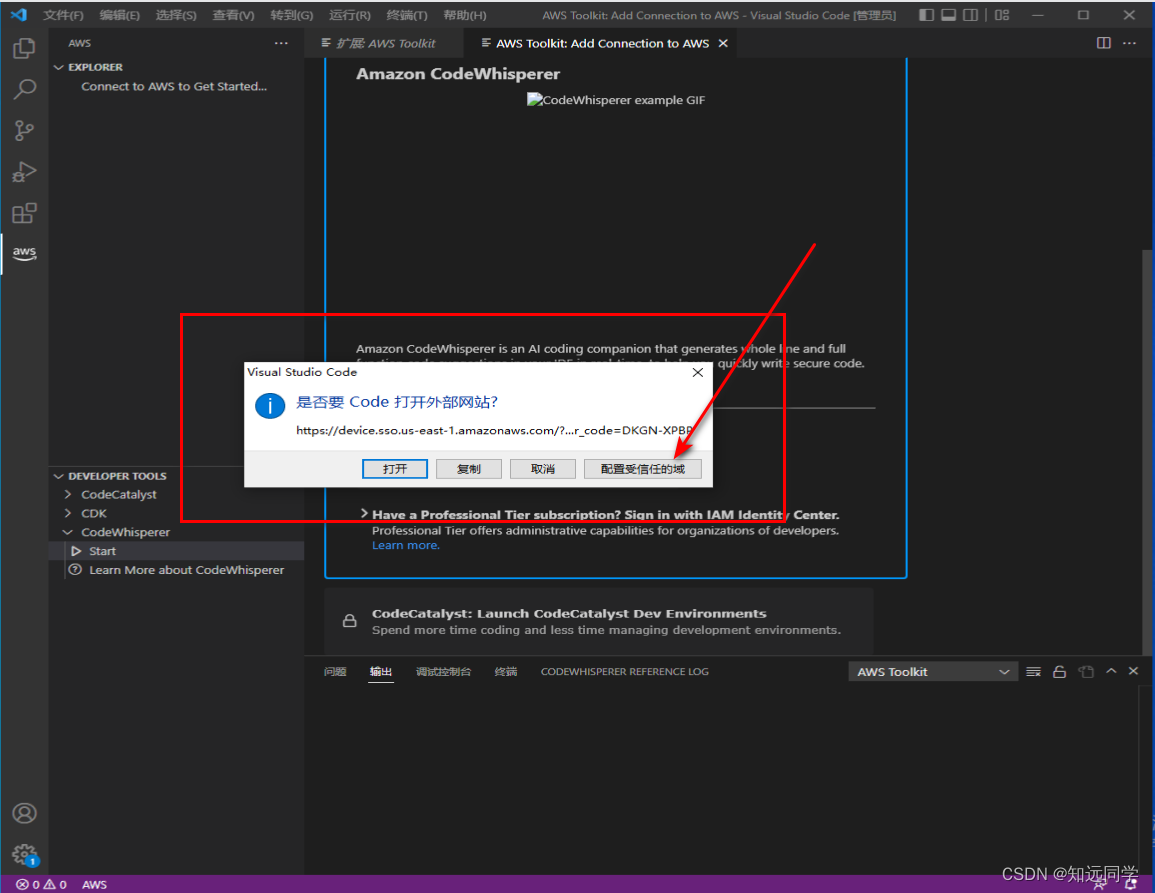Switch to the 扩展: AWS Toolkit tab

pos(385,43)
